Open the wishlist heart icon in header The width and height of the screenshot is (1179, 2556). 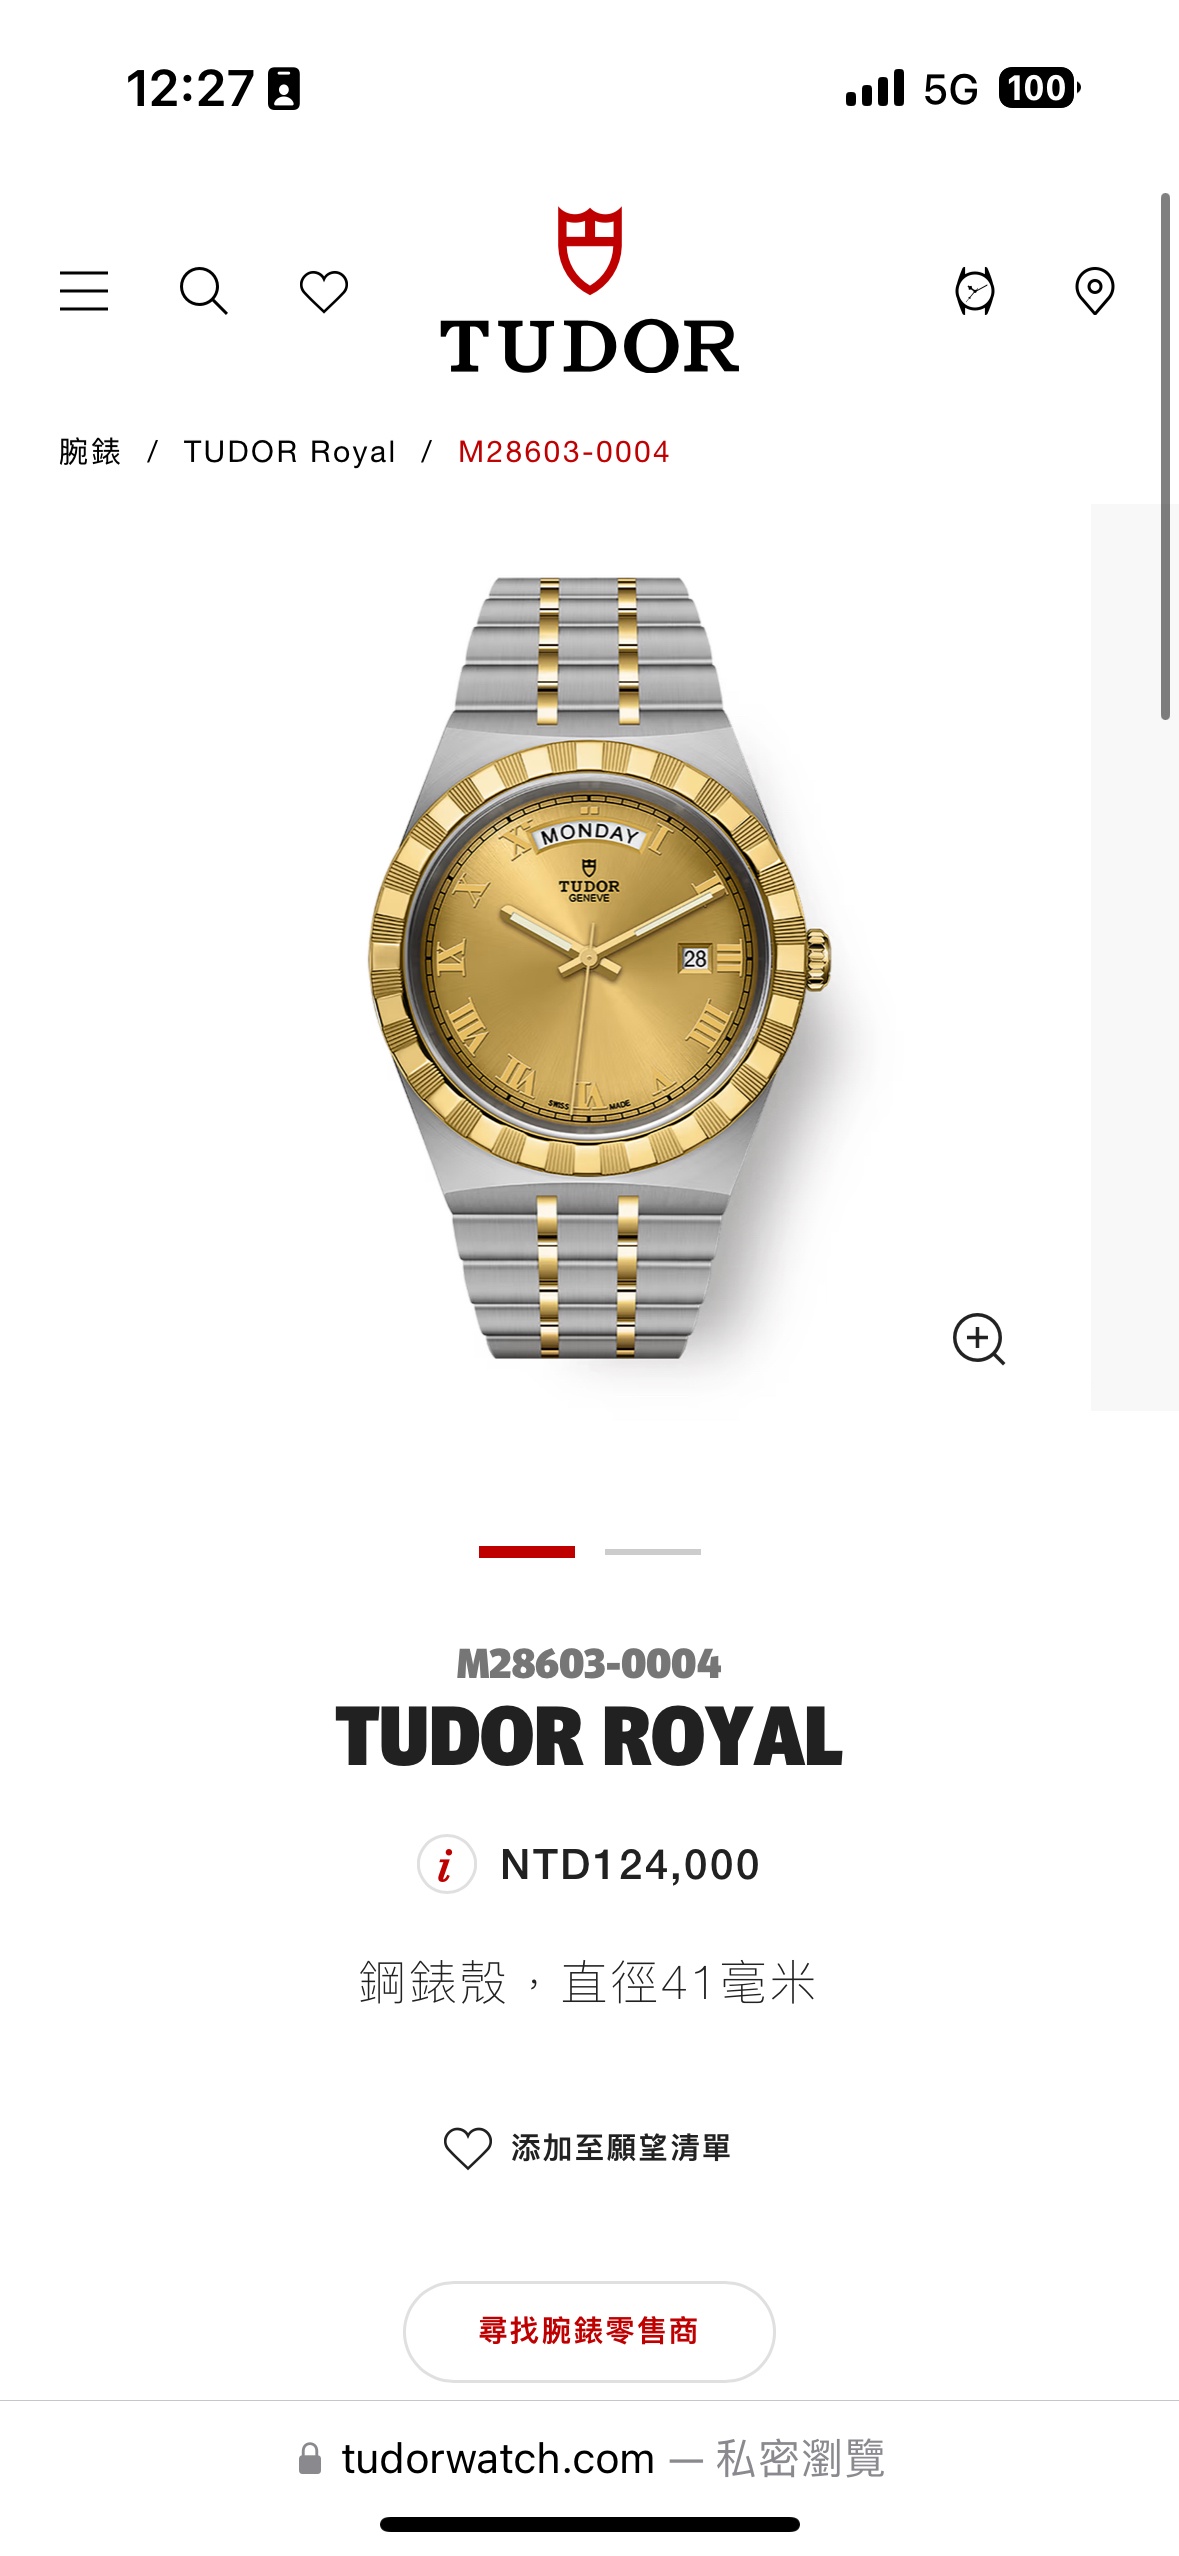point(324,291)
